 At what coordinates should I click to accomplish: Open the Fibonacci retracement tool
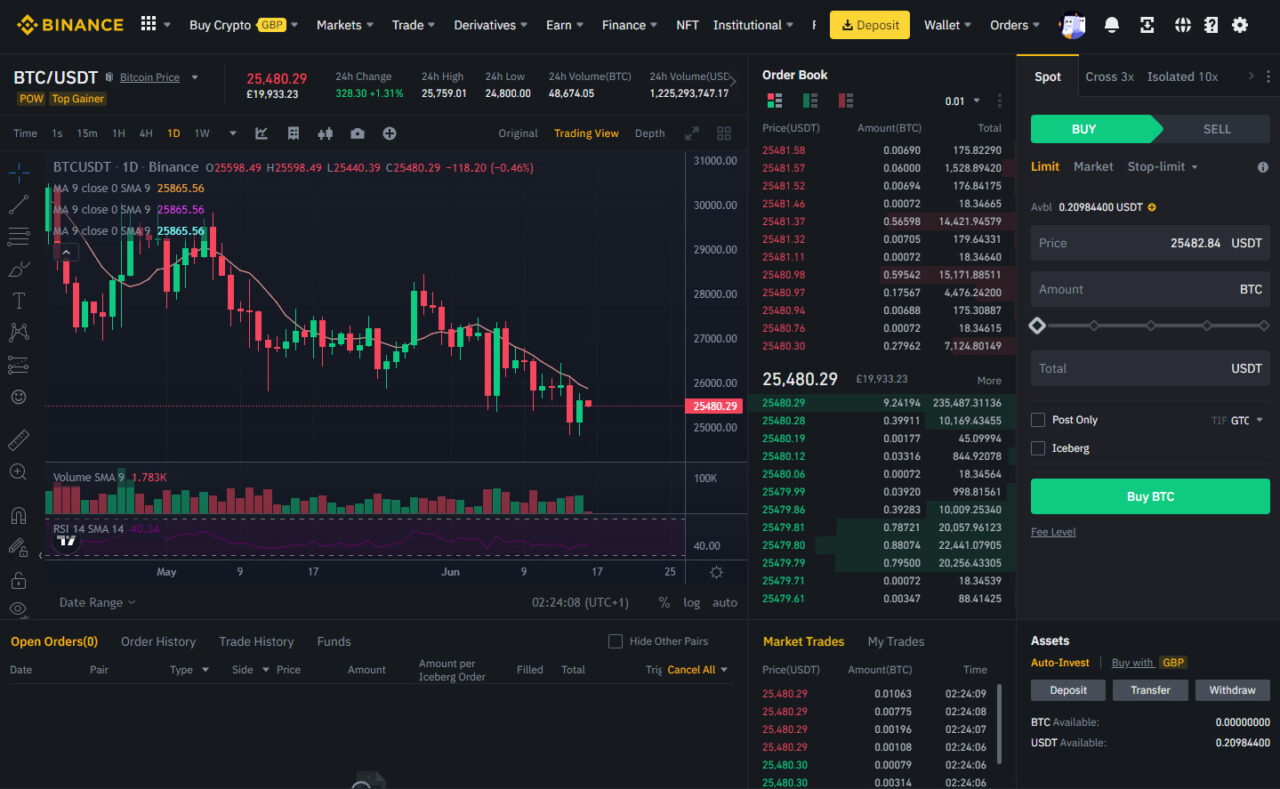(x=18, y=237)
